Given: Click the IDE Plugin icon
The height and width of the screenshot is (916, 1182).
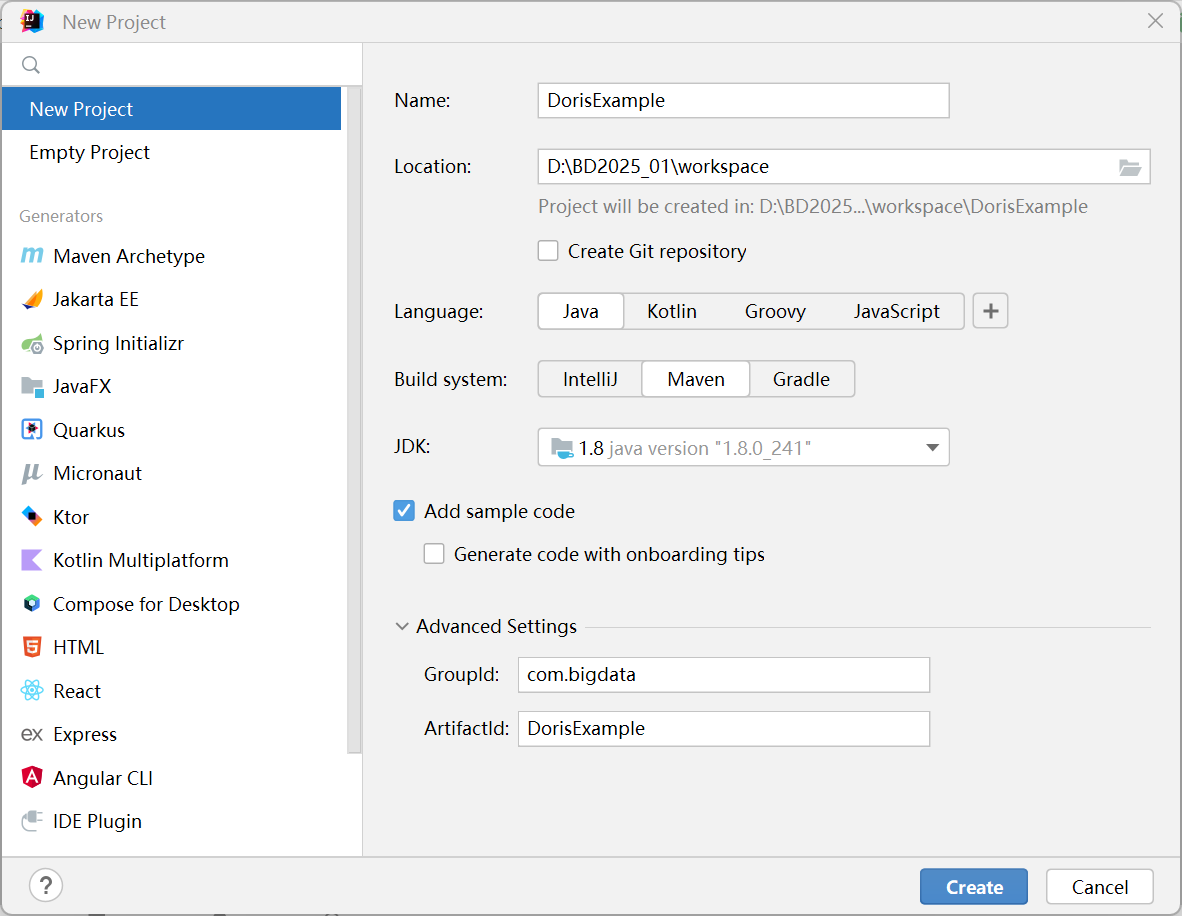Looking at the screenshot, I should coord(32,821).
